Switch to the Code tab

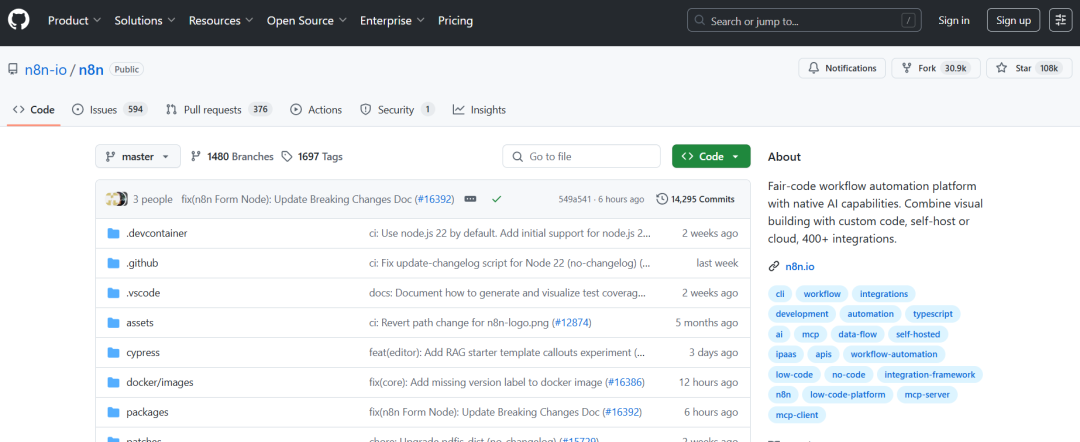pos(34,109)
